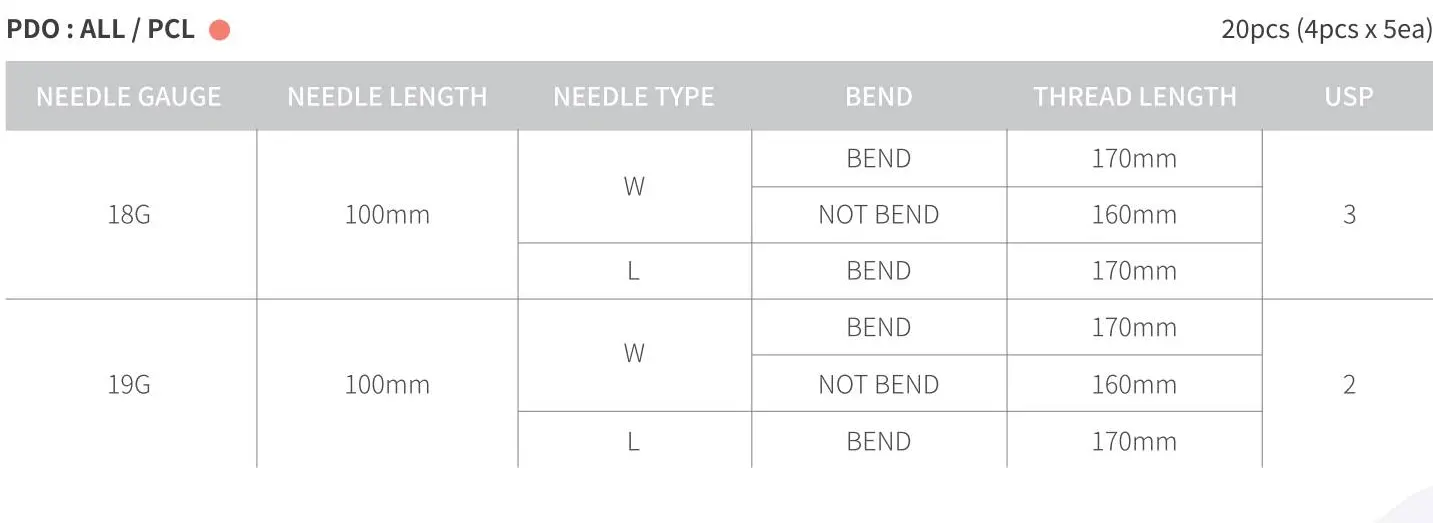This screenshot has height=523, width=1433.
Task: Select the 160mm thread length for 19G
Action: click(x=1134, y=385)
